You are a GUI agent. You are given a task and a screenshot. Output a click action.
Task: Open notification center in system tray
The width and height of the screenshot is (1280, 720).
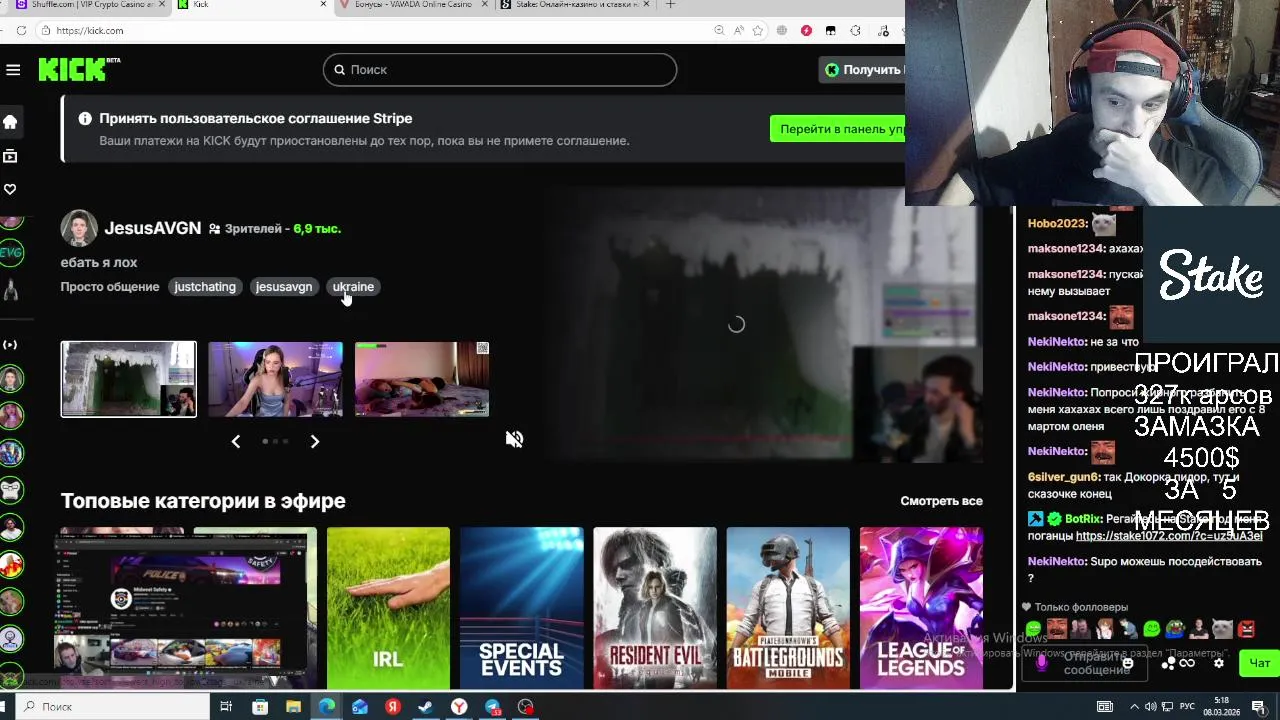(1258, 707)
